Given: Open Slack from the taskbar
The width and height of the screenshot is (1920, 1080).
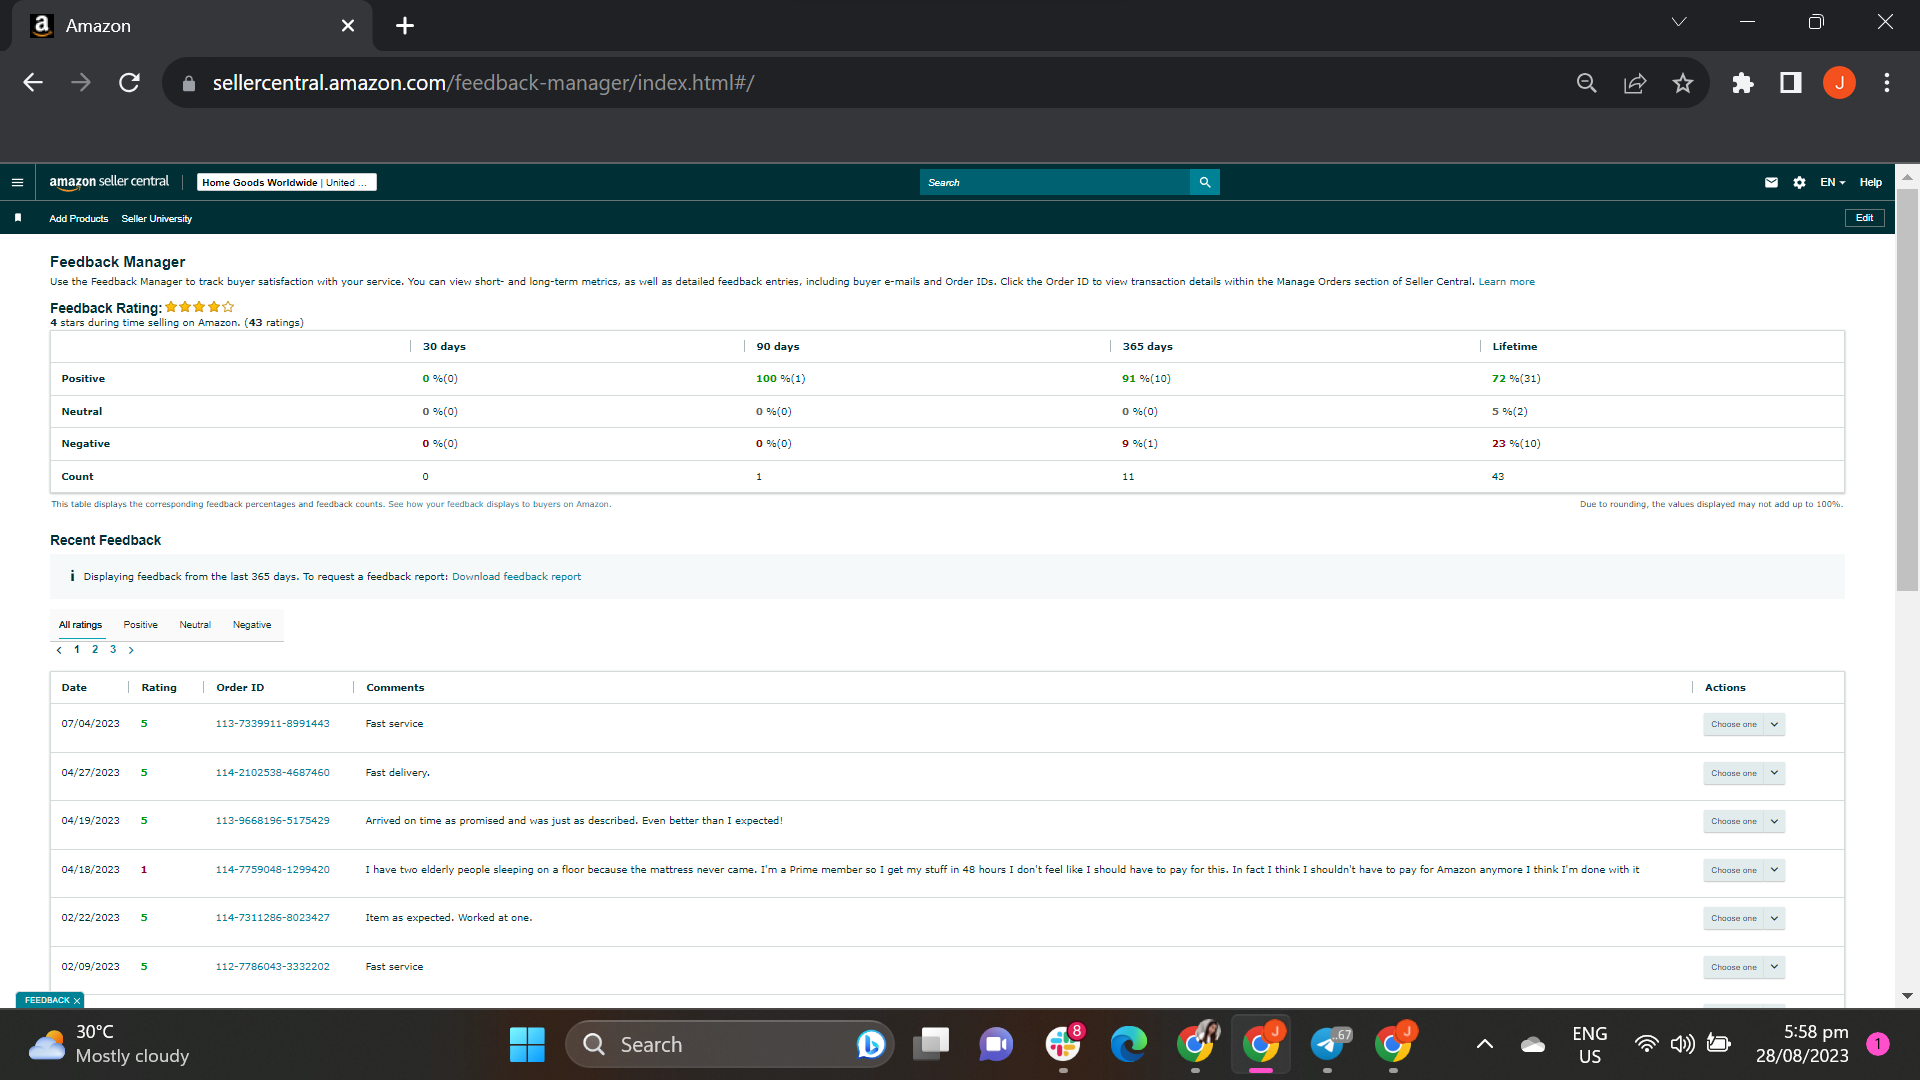Looking at the screenshot, I should pos(1063,1045).
